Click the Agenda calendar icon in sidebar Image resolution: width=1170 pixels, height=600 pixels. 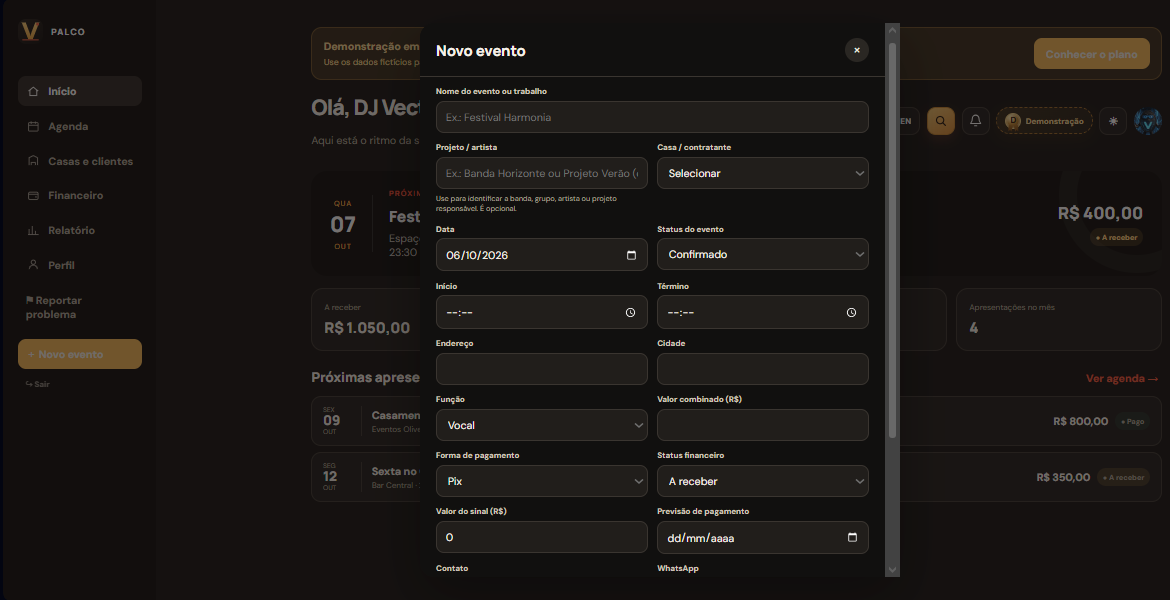[x=33, y=126]
